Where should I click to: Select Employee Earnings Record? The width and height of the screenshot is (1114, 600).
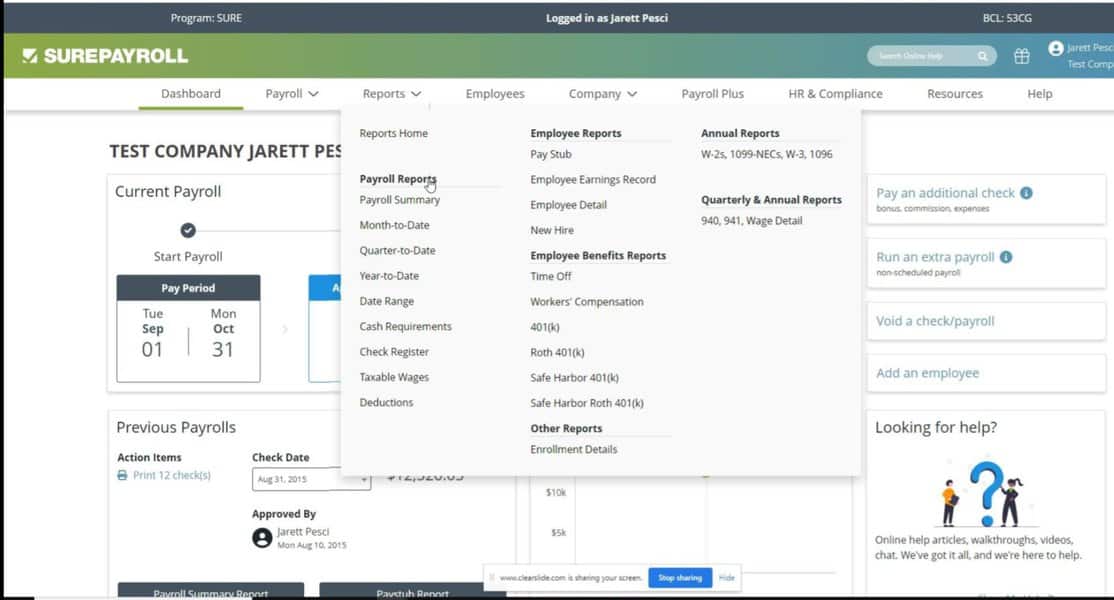593,180
